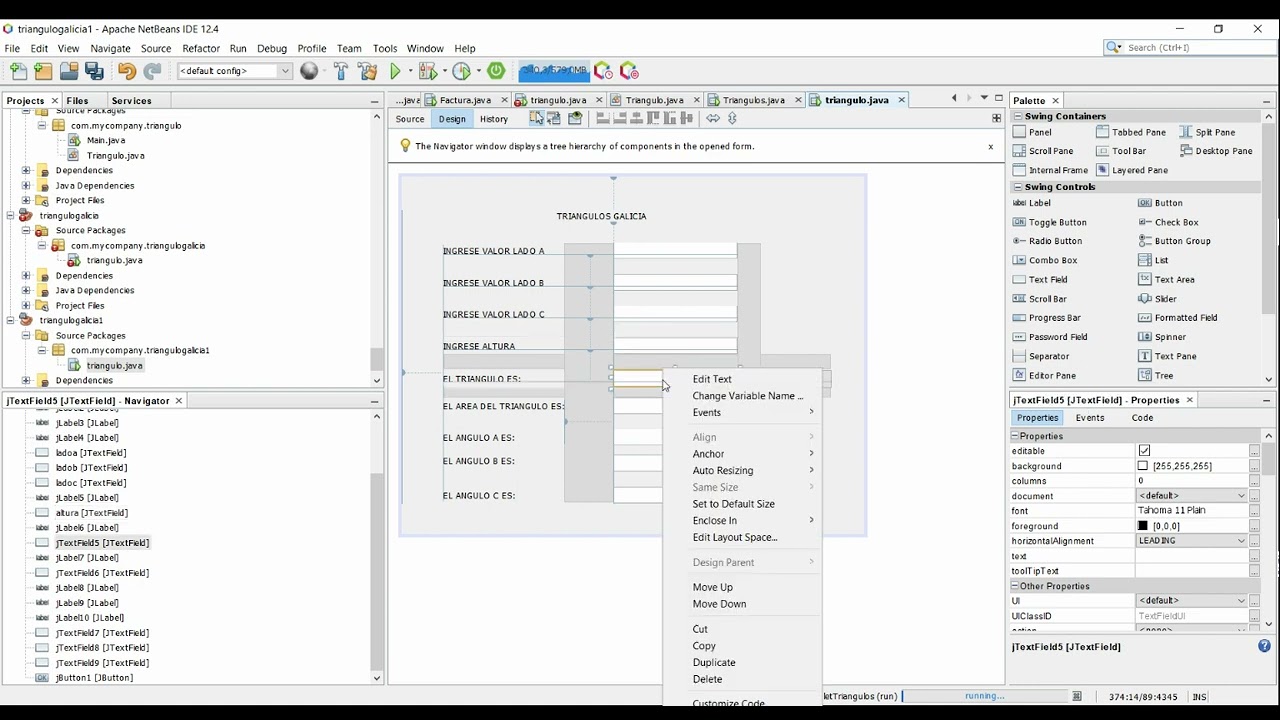Click the Preview Design icon

[x=575, y=118]
